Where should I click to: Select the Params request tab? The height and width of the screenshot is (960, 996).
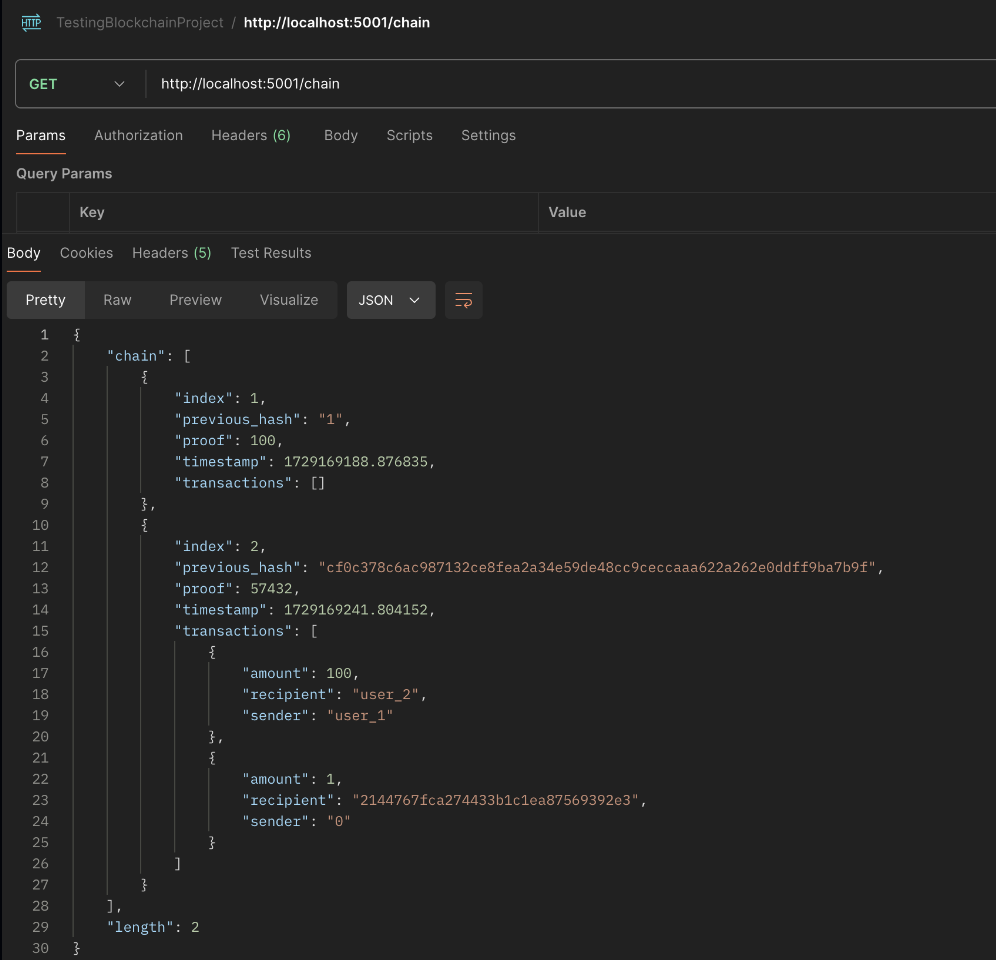[41, 135]
